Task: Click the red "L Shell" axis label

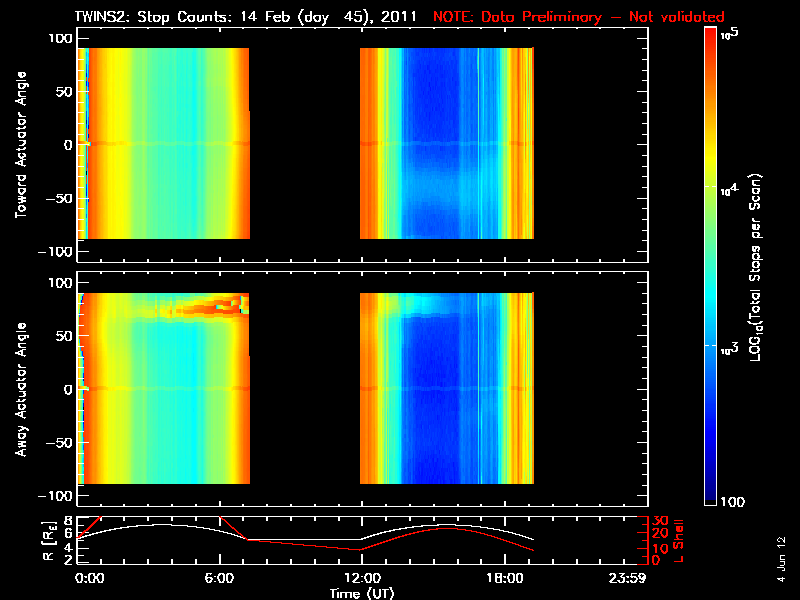Action: 678,541
